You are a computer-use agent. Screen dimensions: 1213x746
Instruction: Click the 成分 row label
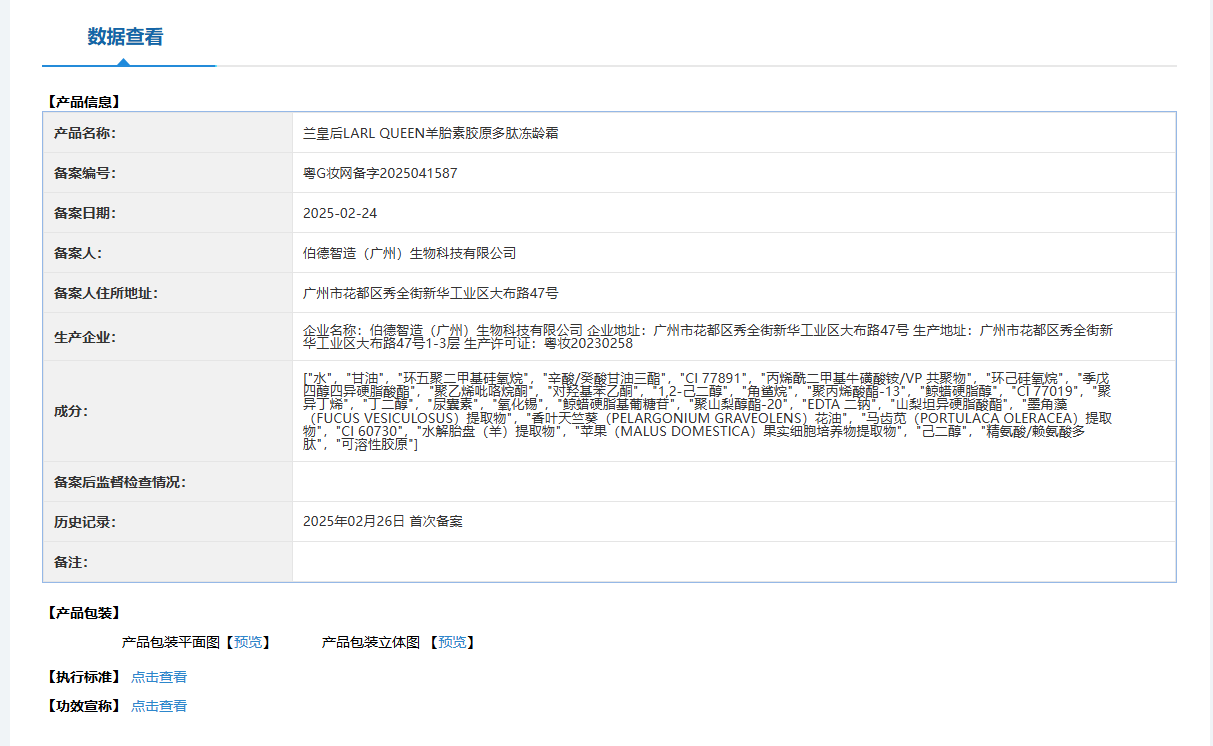pyautogui.click(x=71, y=411)
